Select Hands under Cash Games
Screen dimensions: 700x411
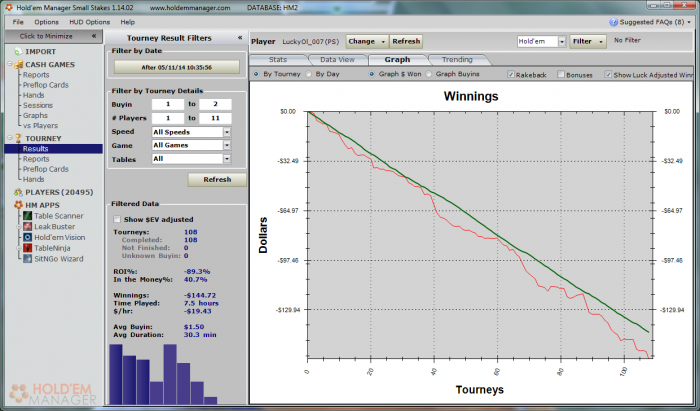pos(33,95)
